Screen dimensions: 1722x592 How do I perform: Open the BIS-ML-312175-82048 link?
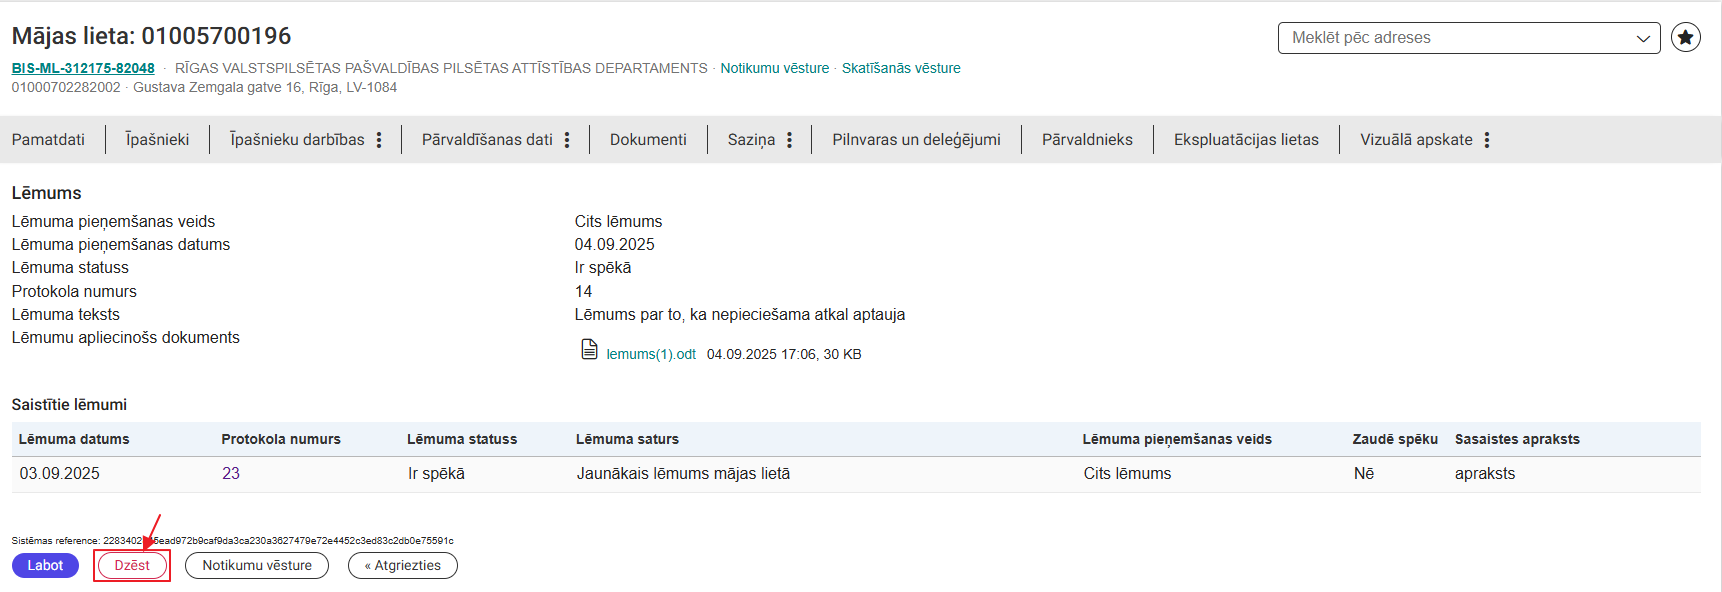pos(83,68)
